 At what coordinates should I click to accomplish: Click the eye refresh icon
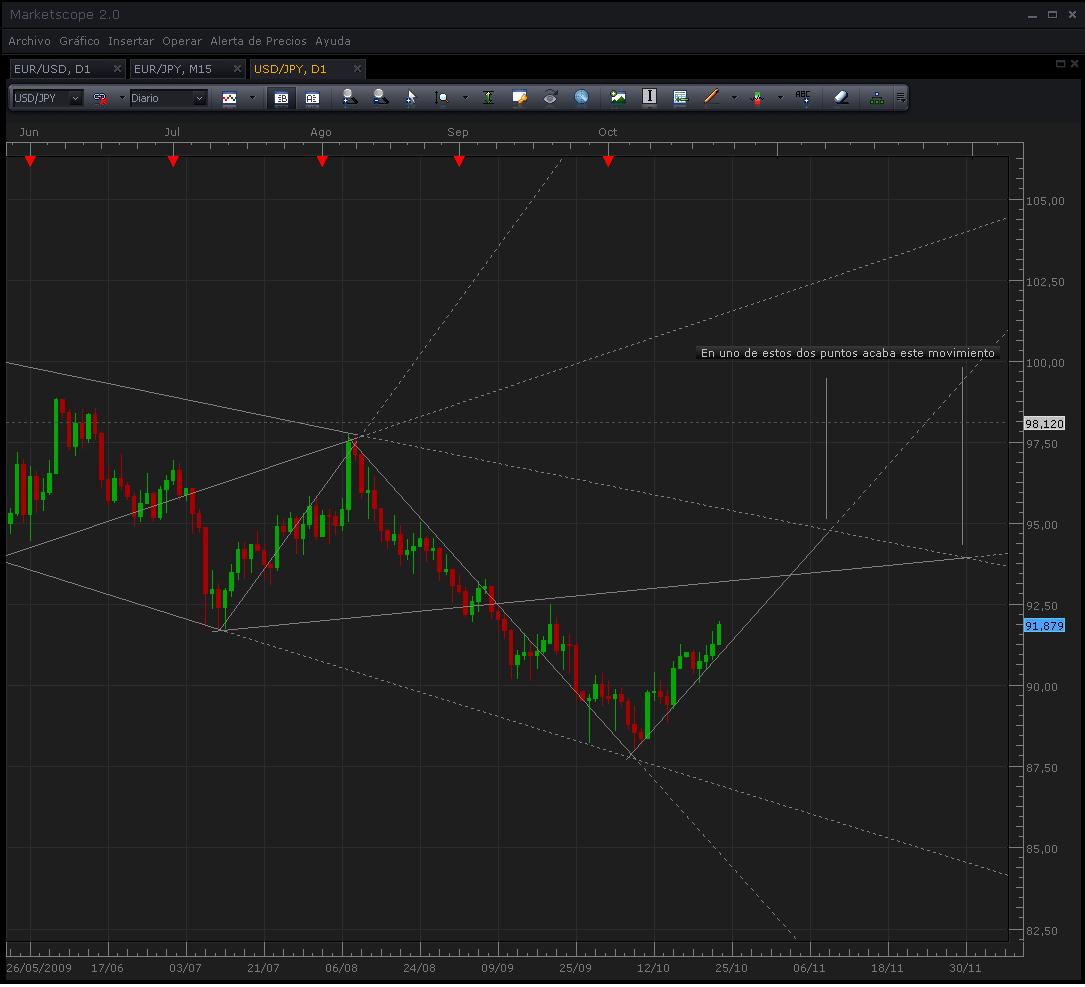point(551,97)
